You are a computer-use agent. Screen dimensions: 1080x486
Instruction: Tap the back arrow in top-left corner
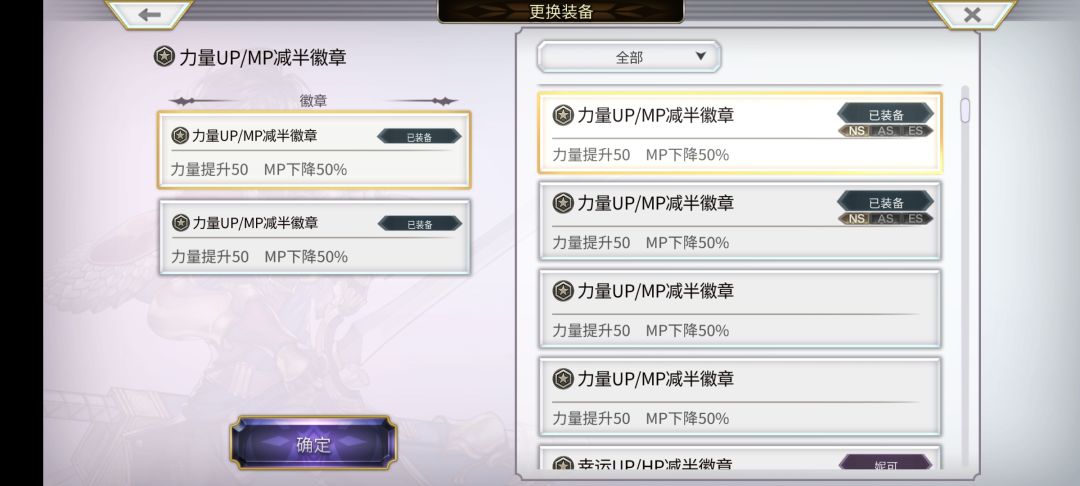(x=150, y=14)
